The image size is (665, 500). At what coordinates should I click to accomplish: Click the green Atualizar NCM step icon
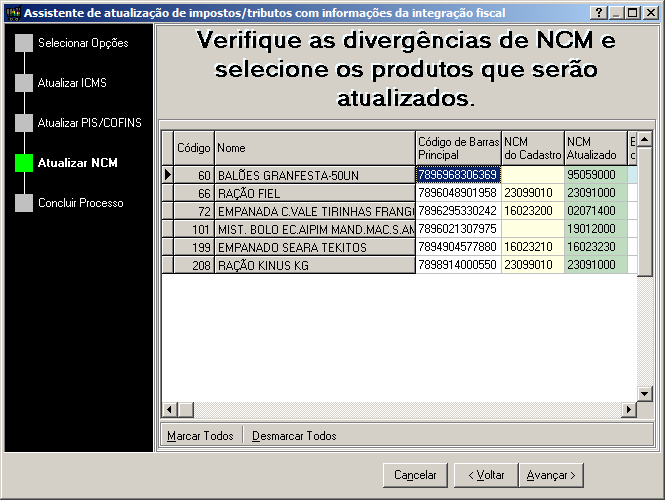24,163
